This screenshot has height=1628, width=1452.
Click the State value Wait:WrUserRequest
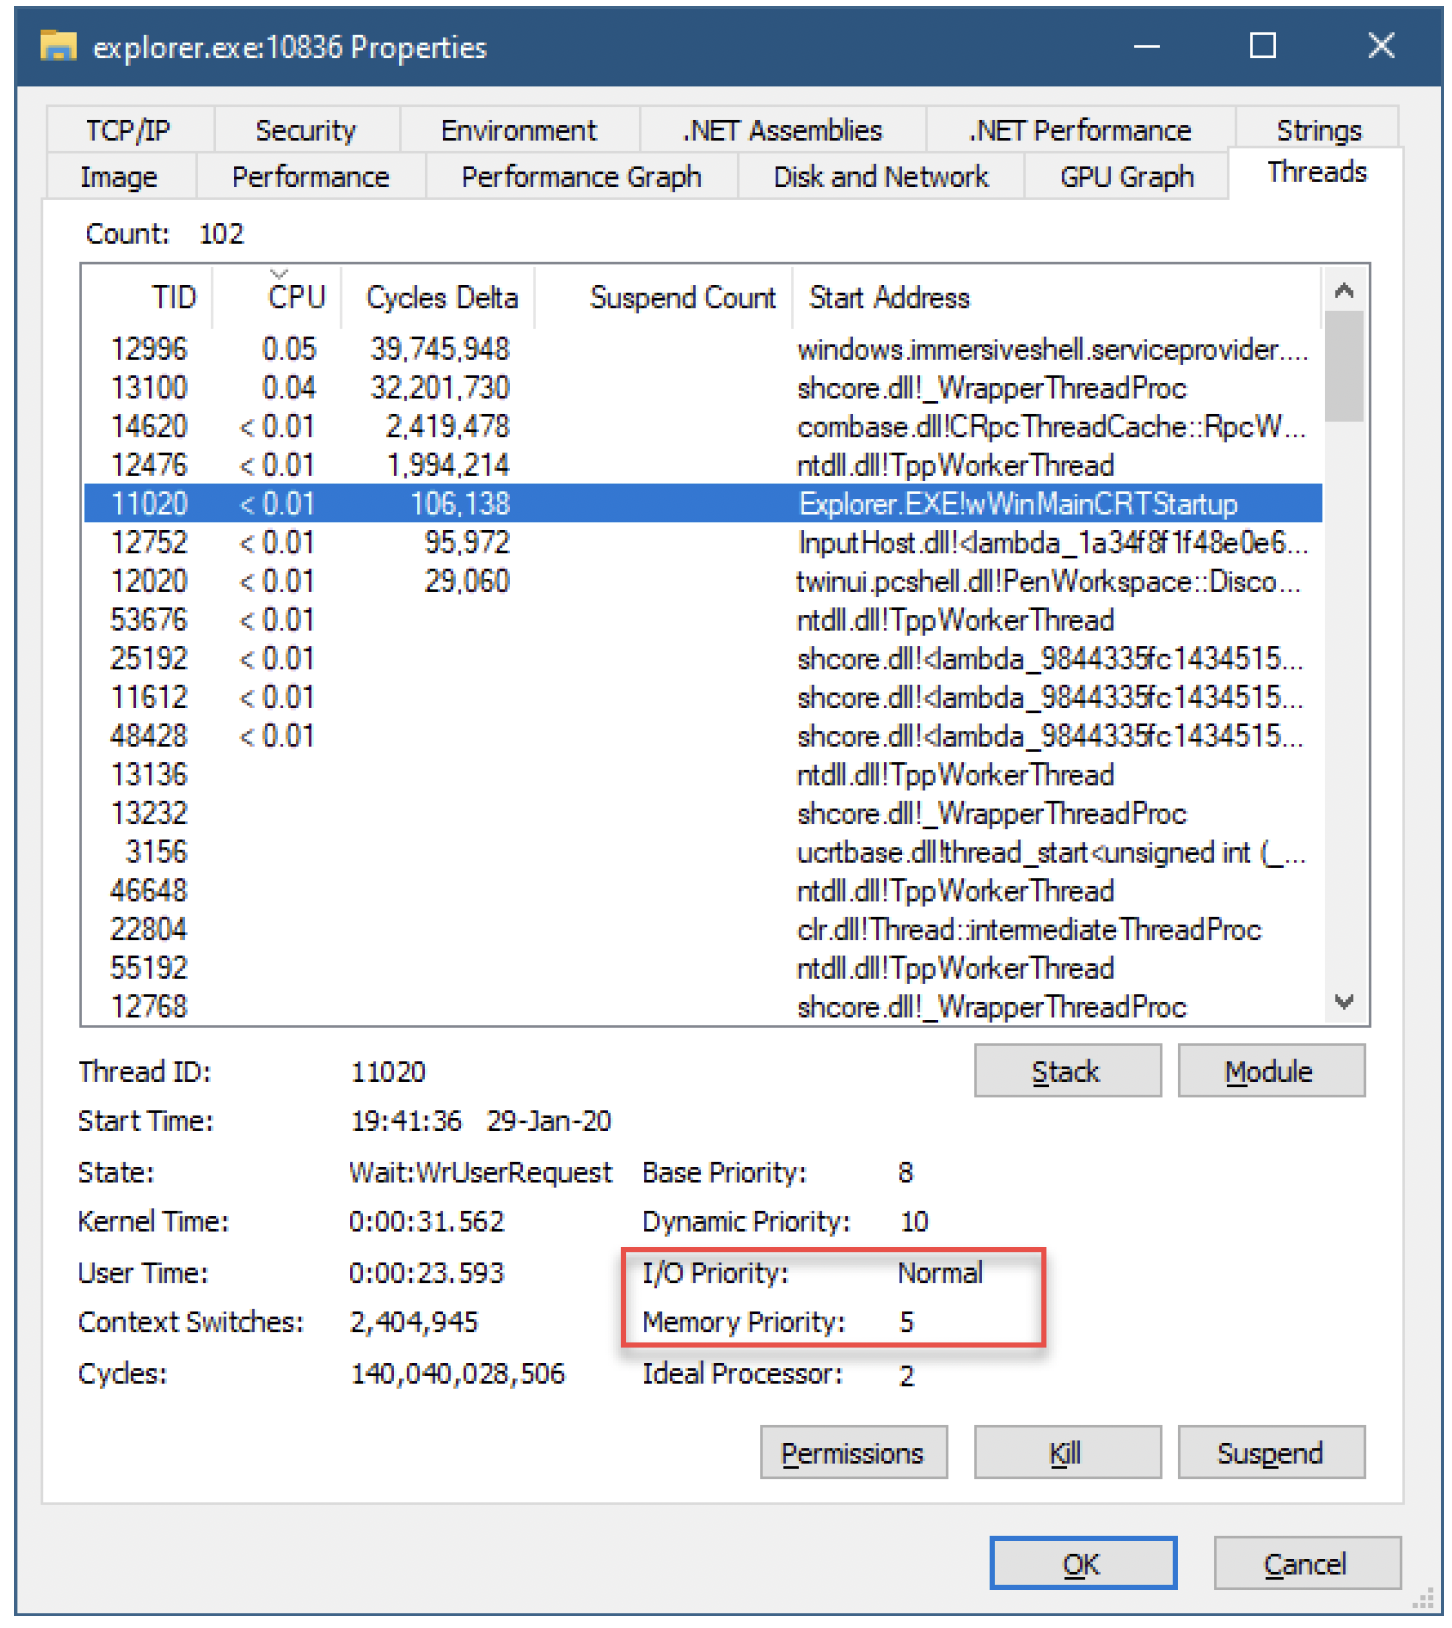pyautogui.click(x=480, y=1172)
